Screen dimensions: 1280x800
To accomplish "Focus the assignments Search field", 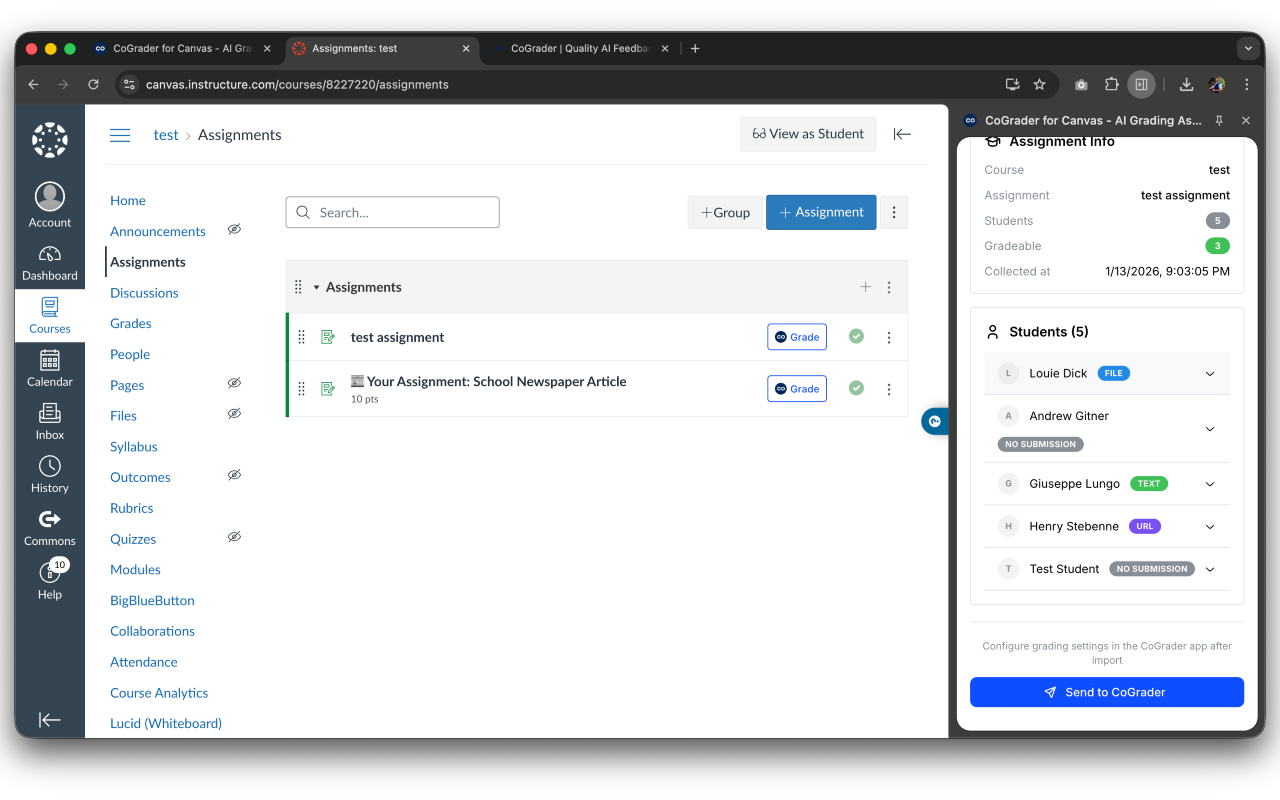I will [x=392, y=212].
